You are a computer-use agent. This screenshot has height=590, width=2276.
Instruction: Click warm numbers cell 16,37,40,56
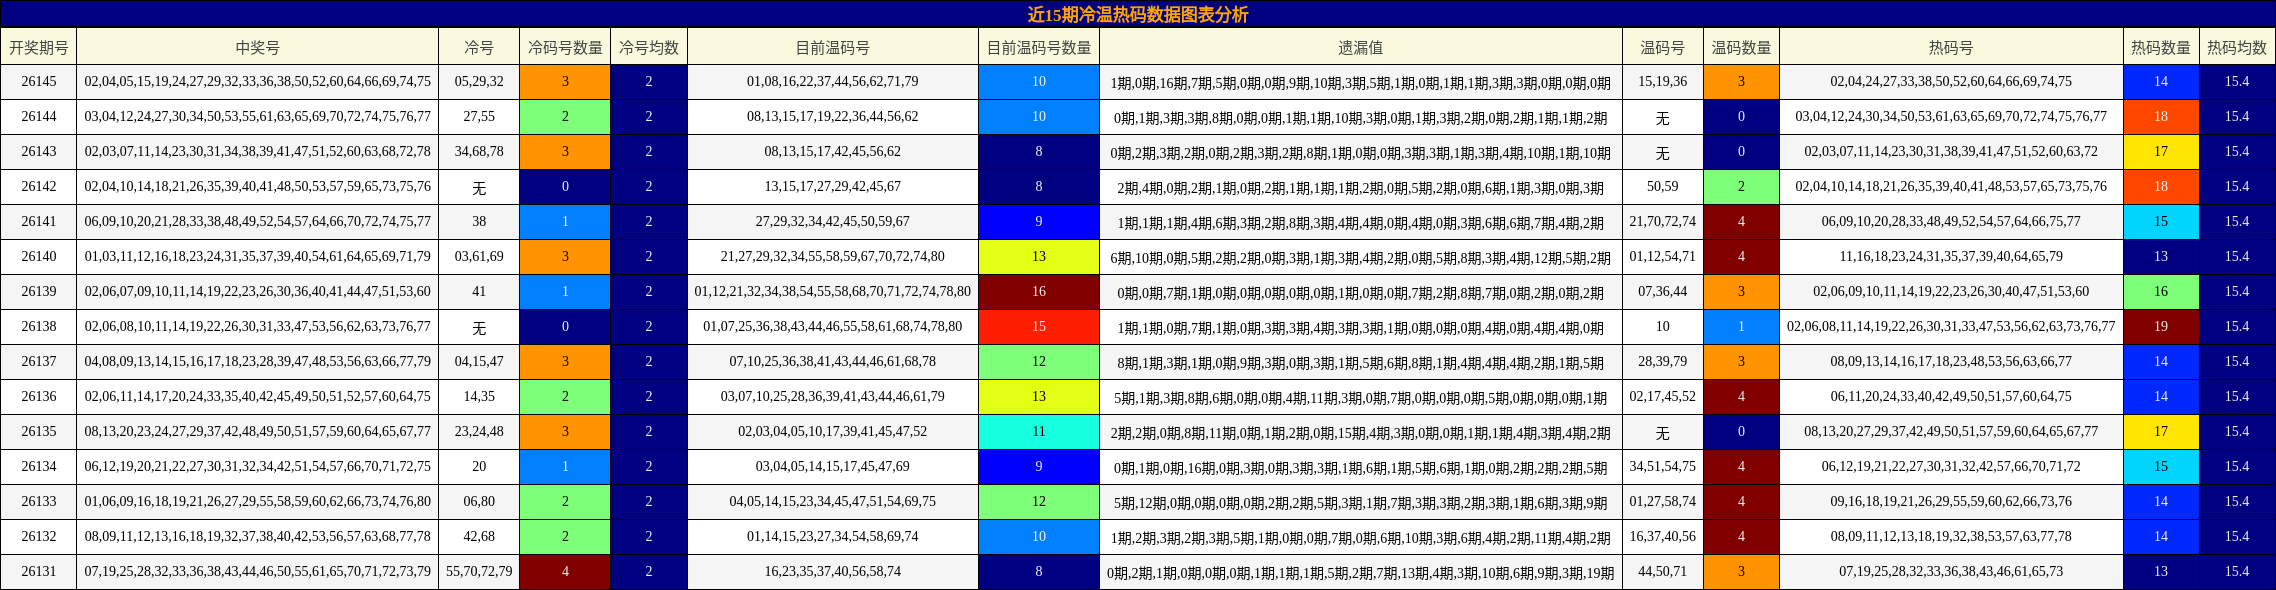click(x=1663, y=537)
